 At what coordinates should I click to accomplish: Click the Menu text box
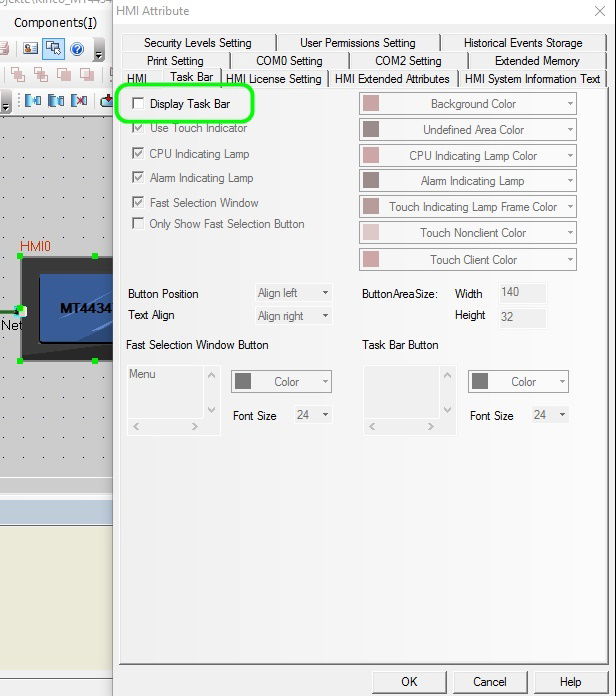click(165, 392)
